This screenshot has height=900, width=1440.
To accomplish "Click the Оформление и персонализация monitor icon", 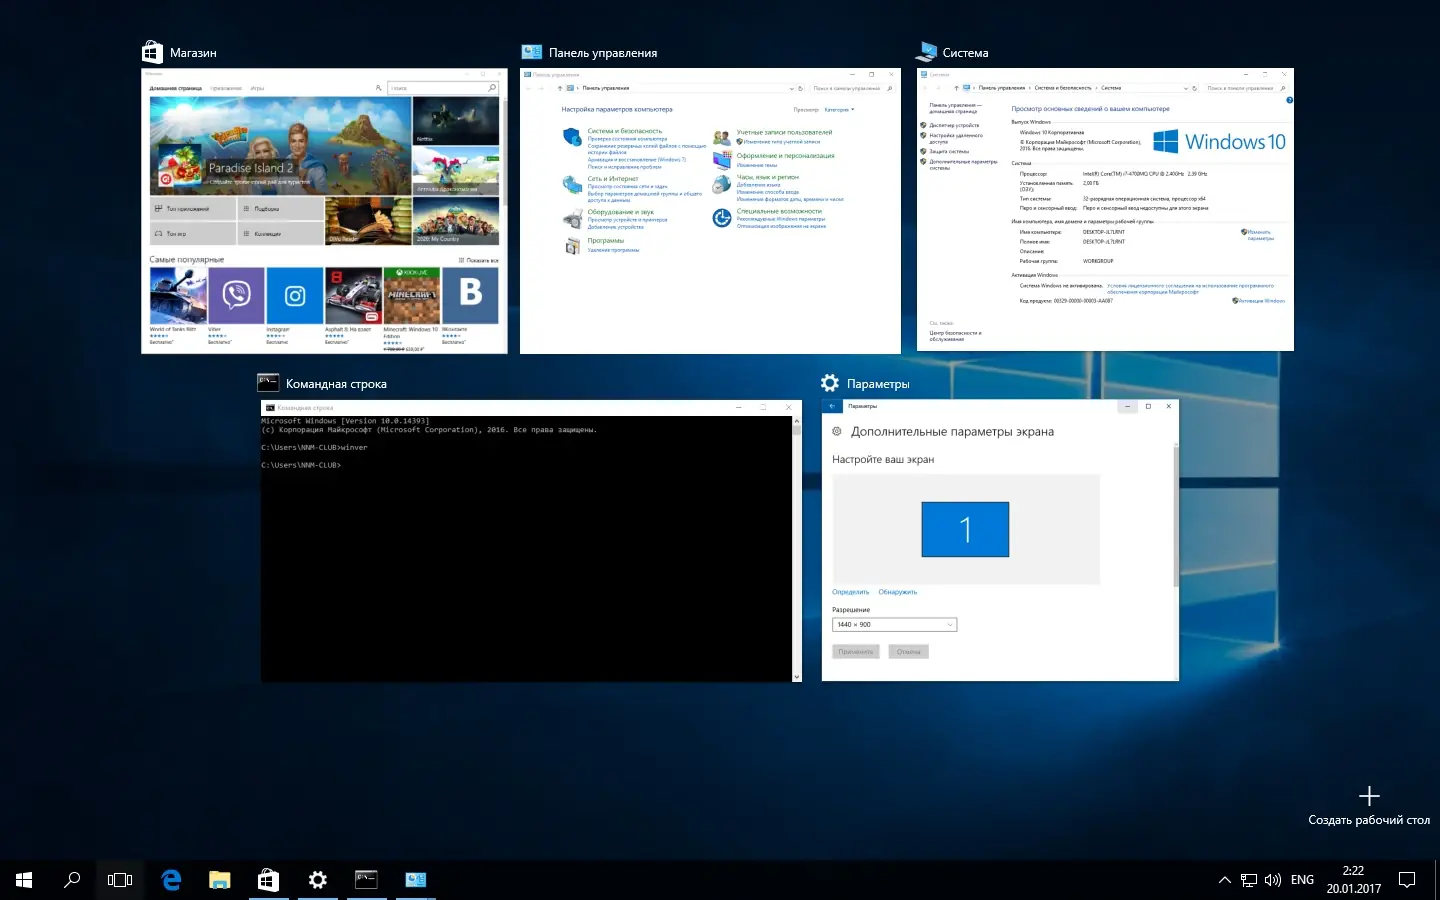I will [721, 160].
